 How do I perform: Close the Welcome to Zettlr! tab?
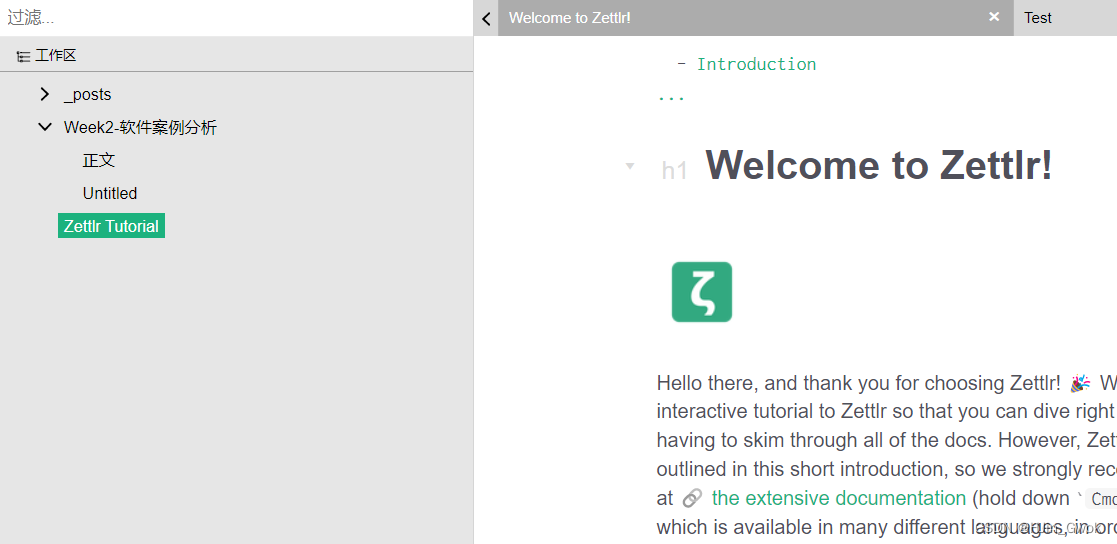[994, 17]
